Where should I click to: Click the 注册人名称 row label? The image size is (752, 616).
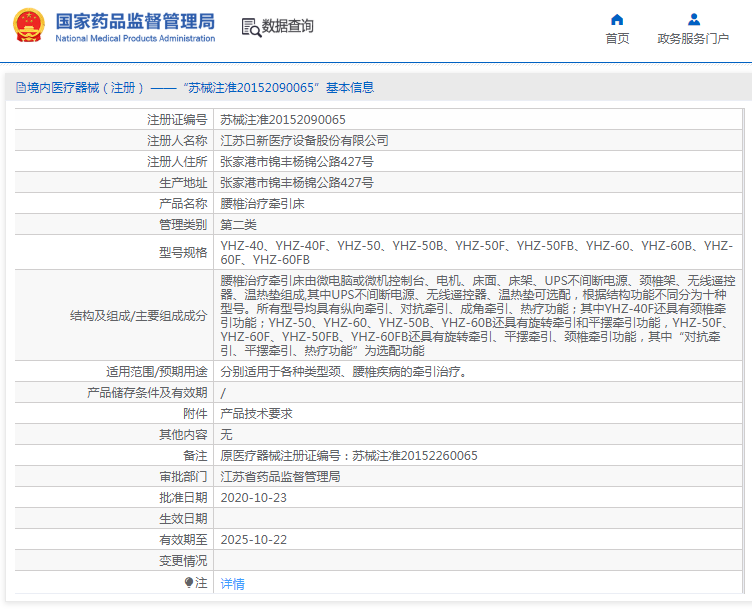coord(177,141)
